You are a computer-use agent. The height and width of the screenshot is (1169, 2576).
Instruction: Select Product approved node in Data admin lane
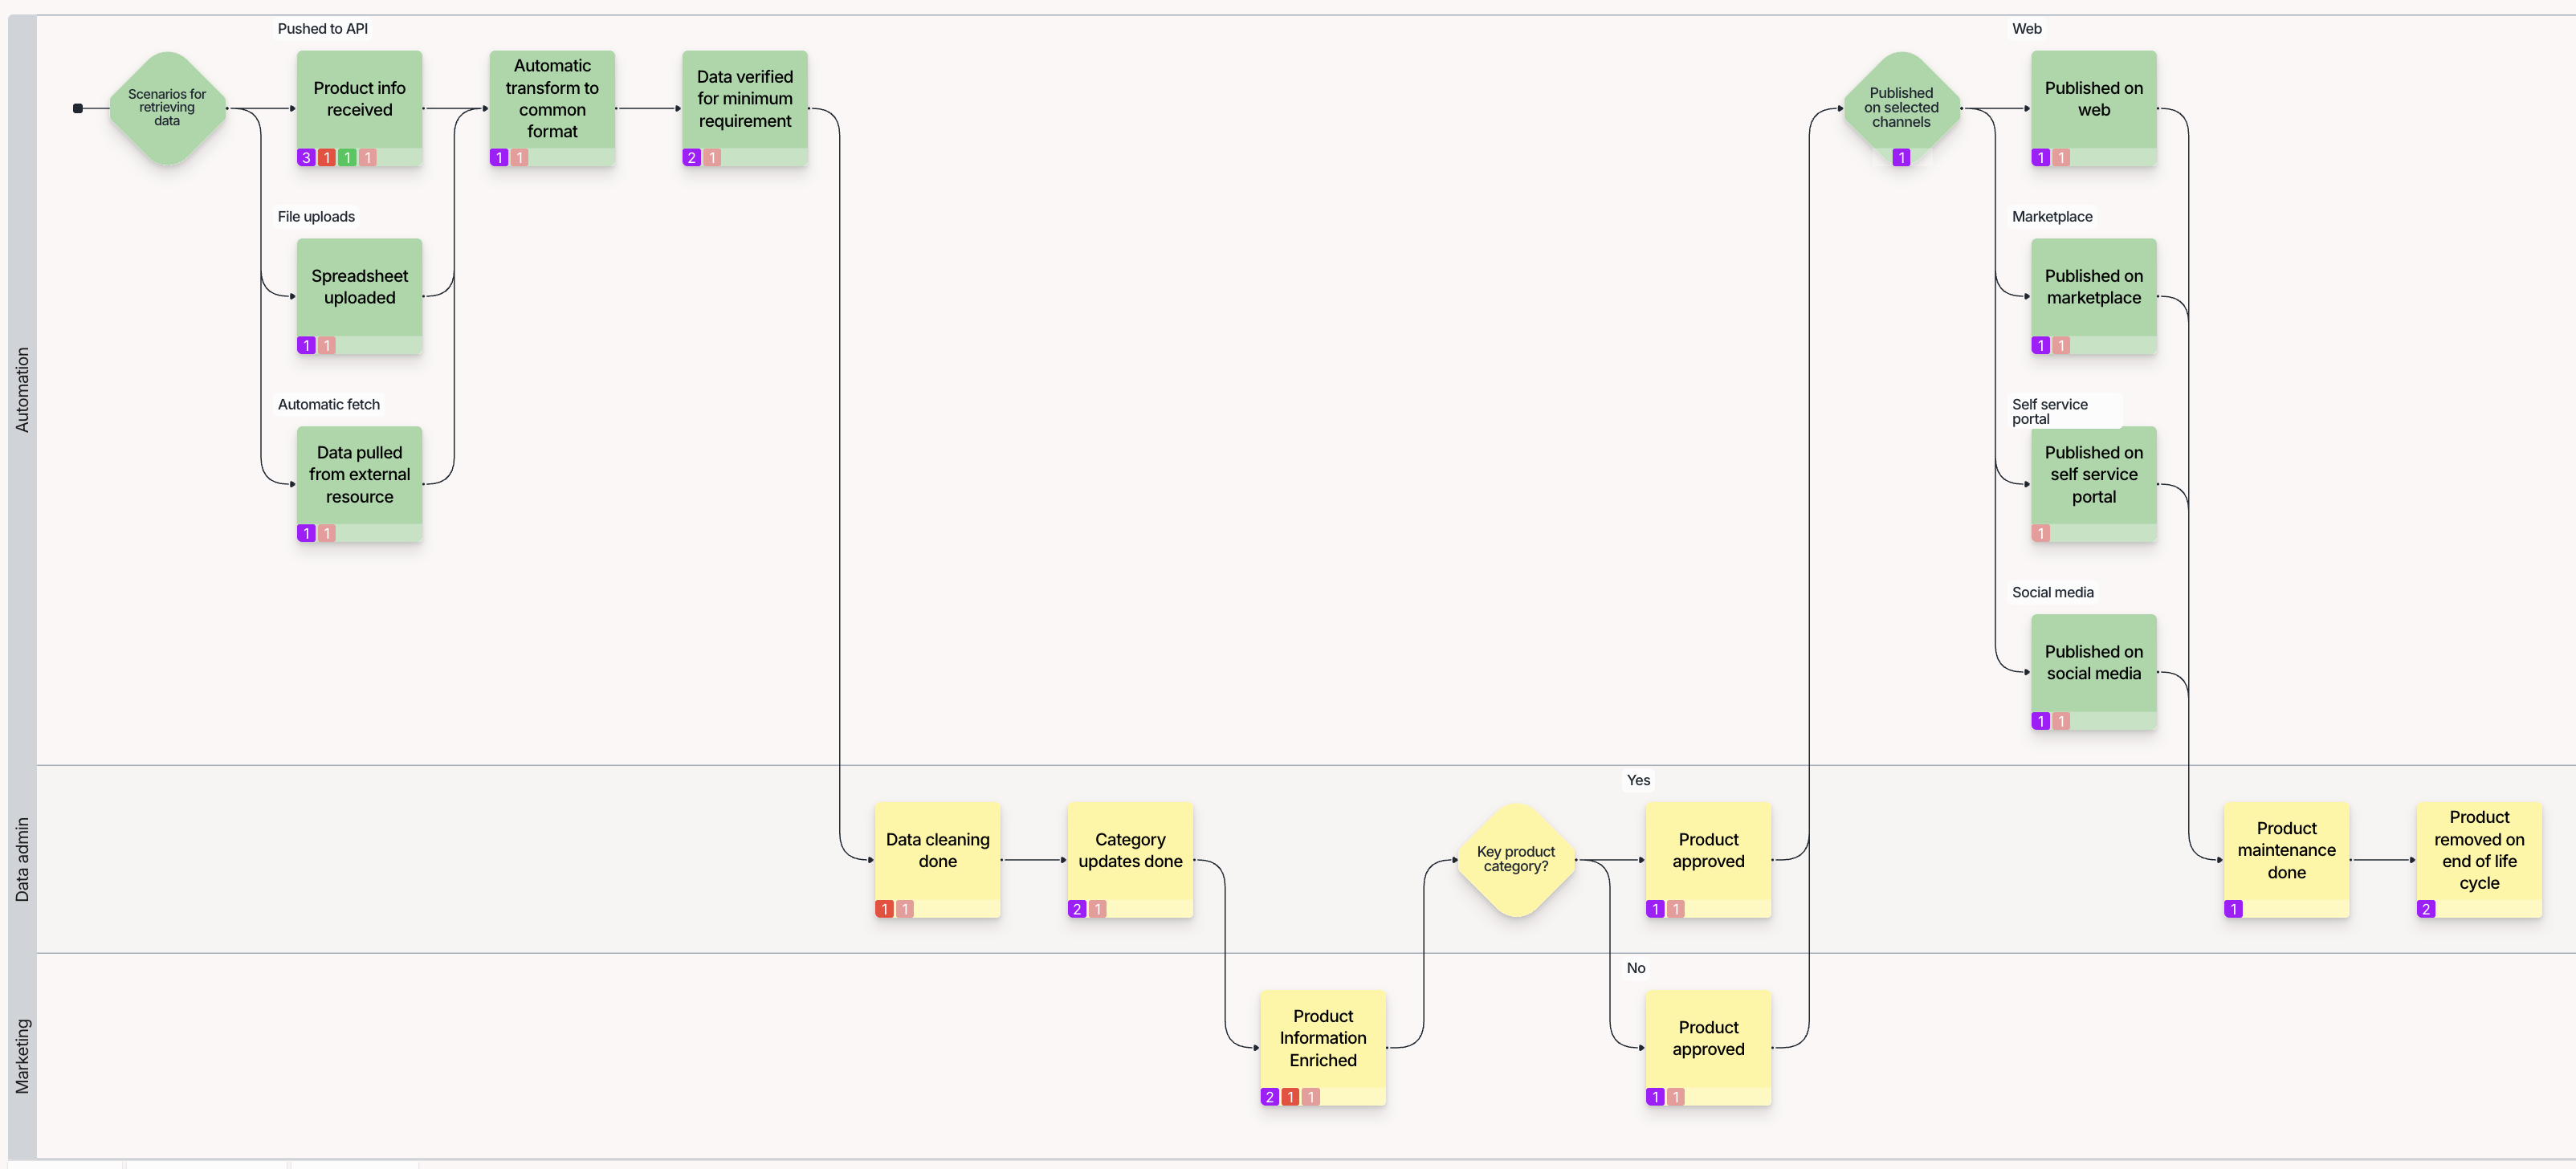coord(1708,860)
